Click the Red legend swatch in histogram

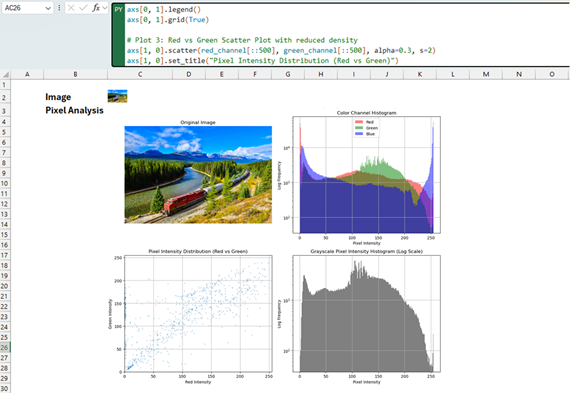(359, 122)
